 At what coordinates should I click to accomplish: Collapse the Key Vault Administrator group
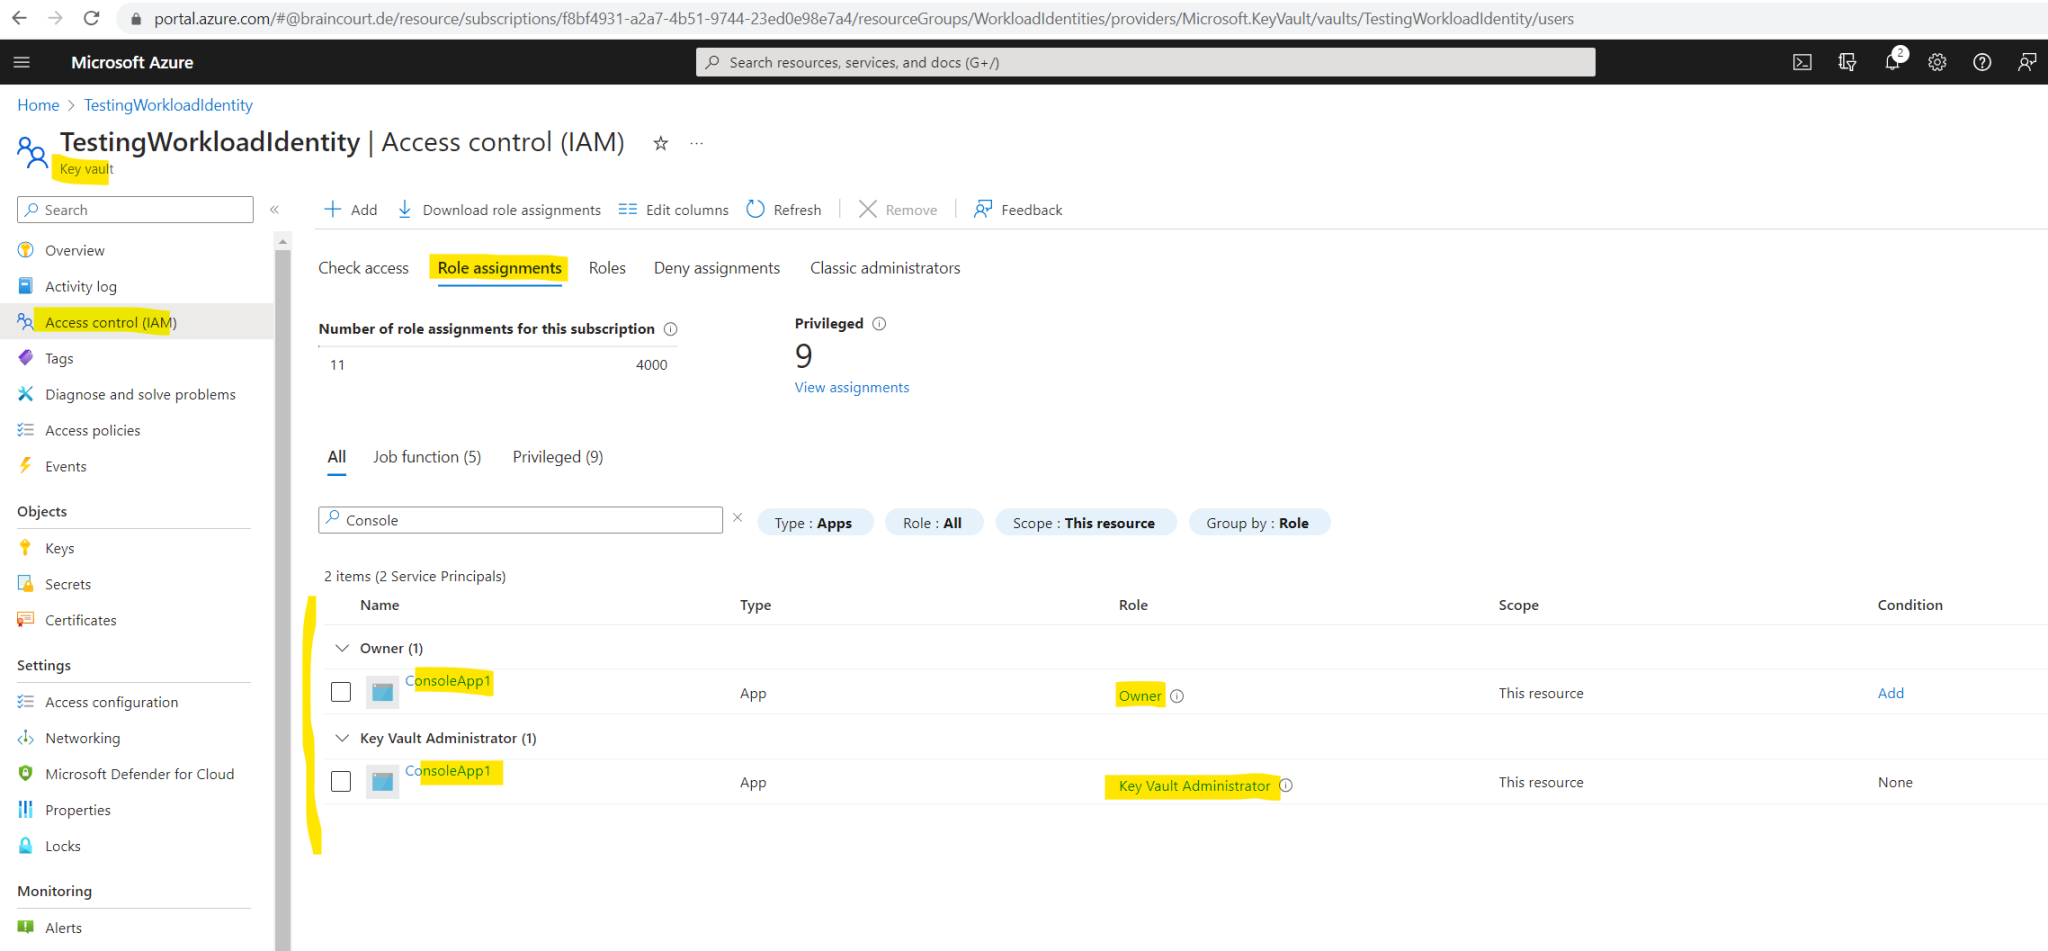[342, 737]
